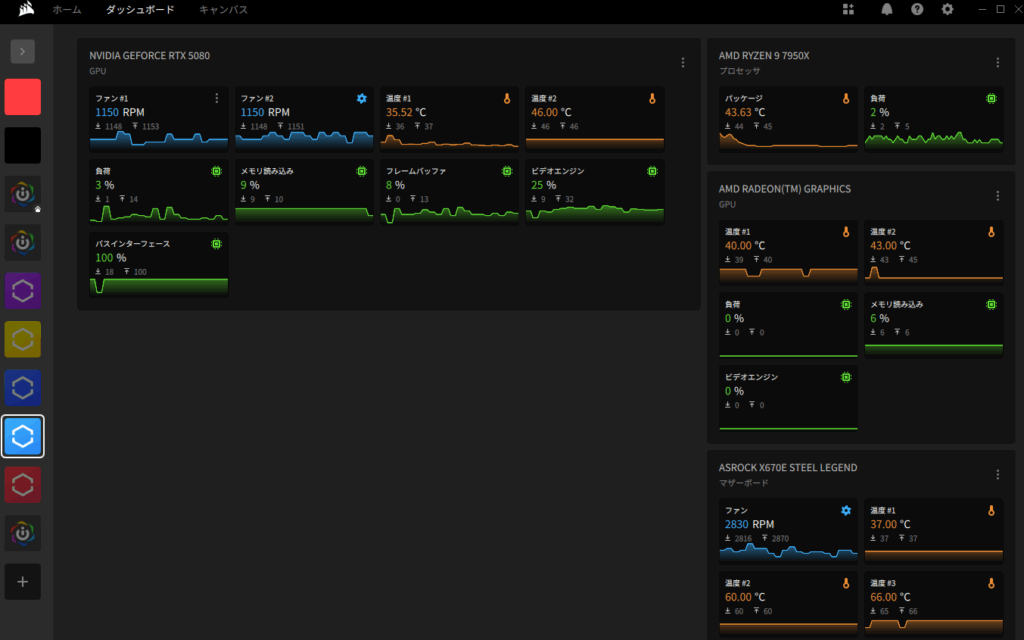
Task: Select the purple hexagon profile icon
Action: 23,291
